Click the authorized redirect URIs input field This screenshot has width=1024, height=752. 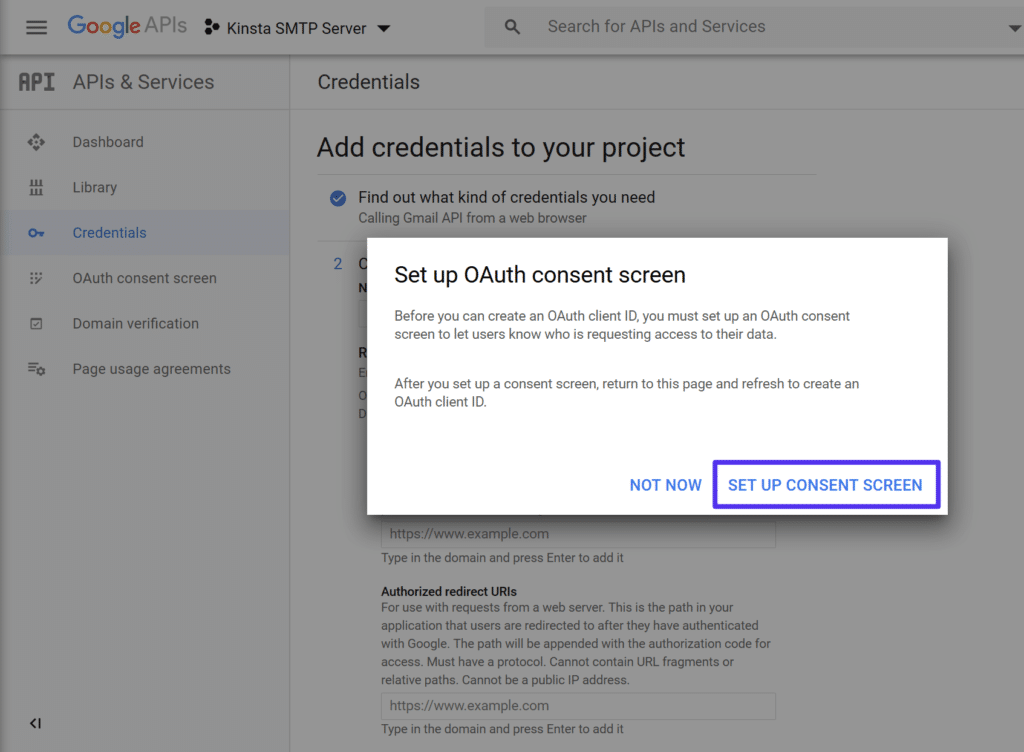pyautogui.click(x=578, y=705)
